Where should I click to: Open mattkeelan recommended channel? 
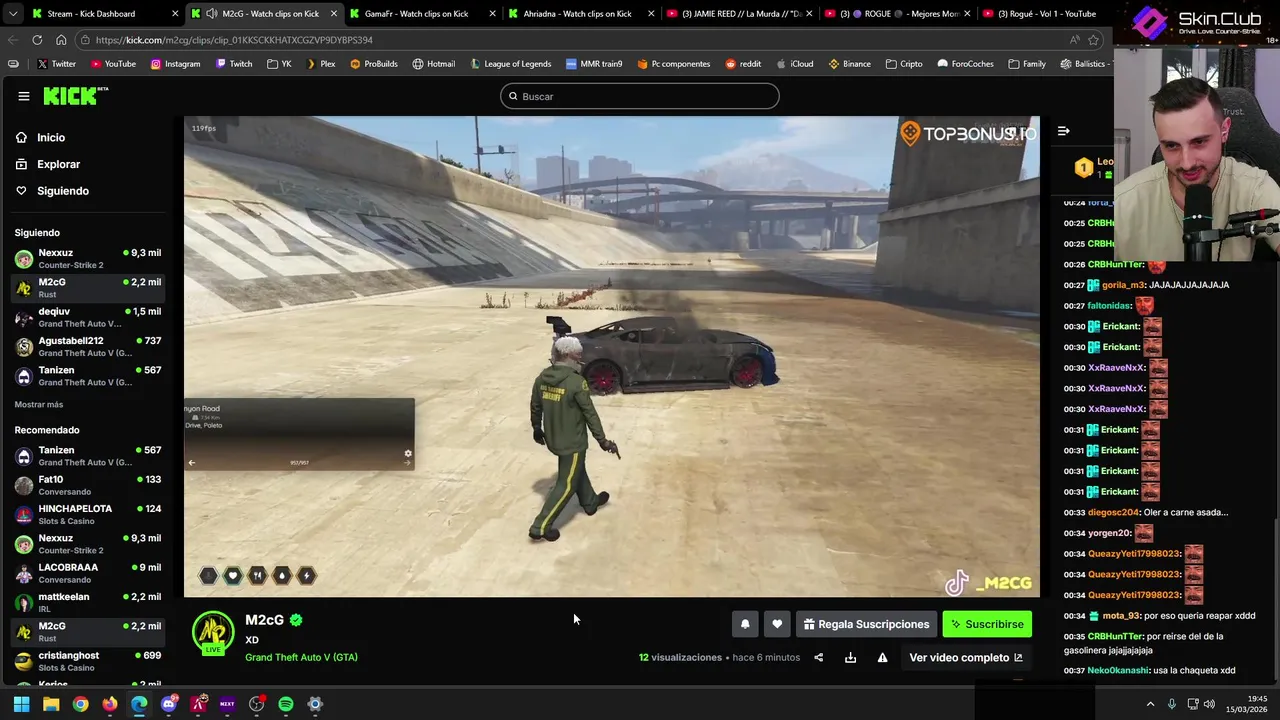coord(88,602)
